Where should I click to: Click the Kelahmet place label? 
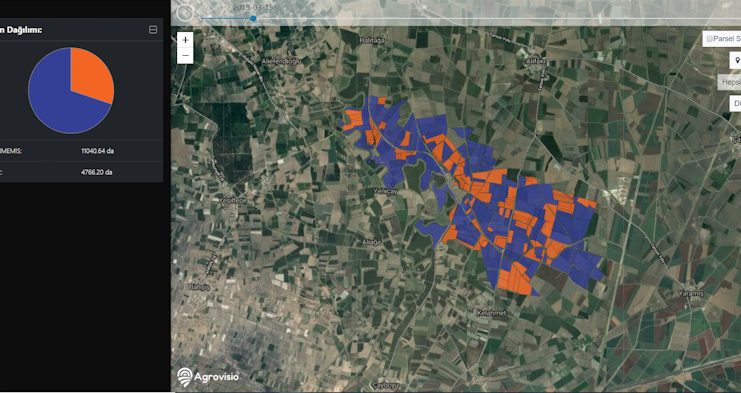[491, 313]
